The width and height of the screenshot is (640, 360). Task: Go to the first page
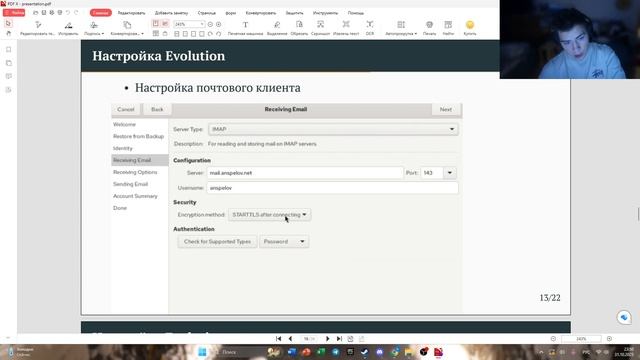278,339
